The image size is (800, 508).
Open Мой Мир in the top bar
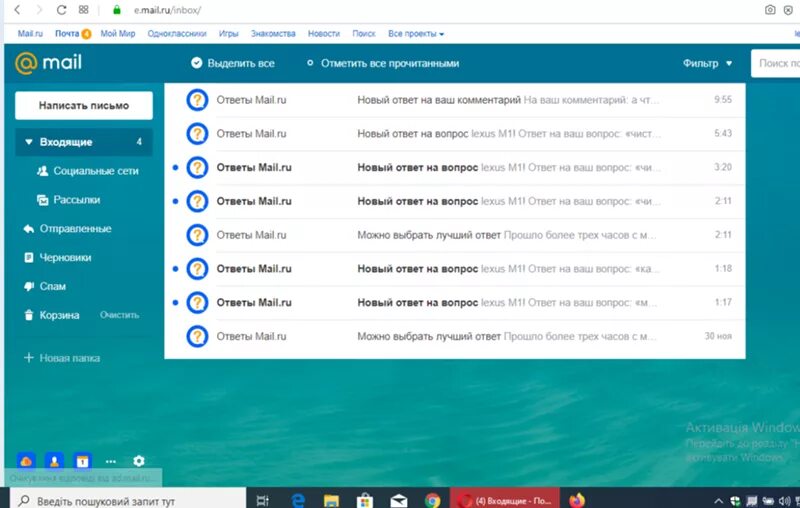tap(118, 34)
